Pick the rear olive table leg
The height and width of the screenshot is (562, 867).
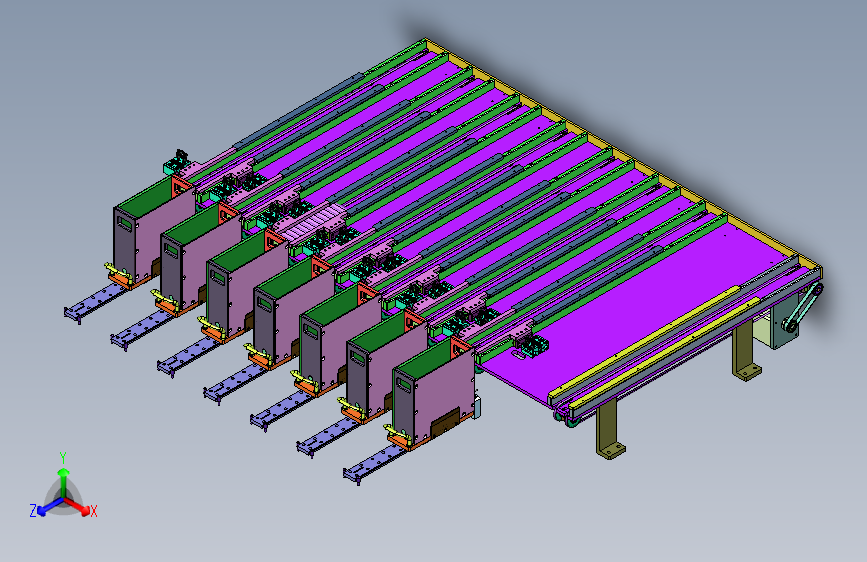pos(746,352)
